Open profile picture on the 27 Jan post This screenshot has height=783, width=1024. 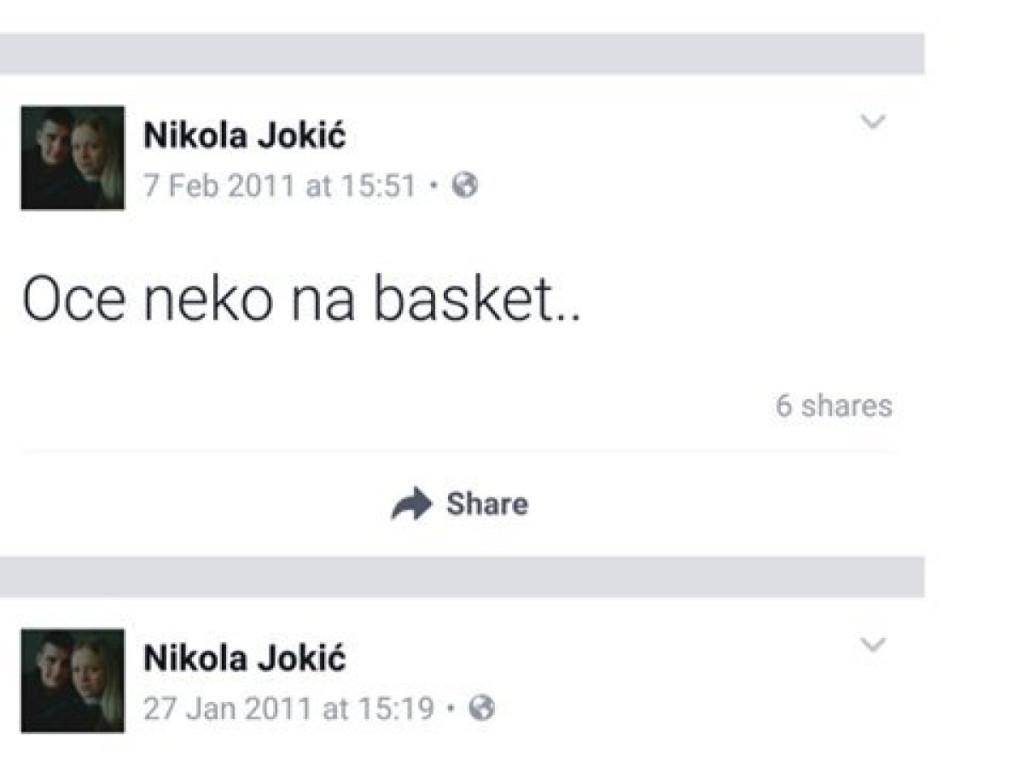pyautogui.click(x=73, y=681)
